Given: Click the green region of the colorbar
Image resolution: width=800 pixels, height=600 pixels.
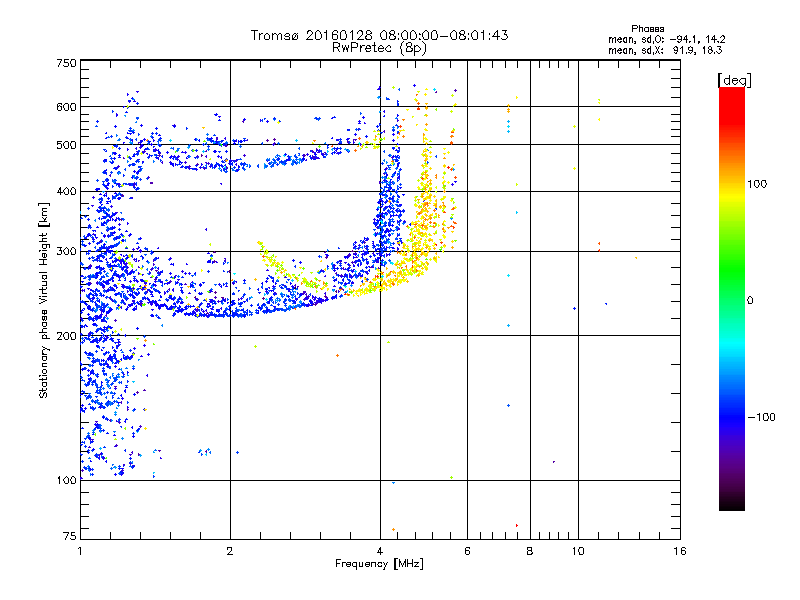Looking at the screenshot, I should point(732,270).
